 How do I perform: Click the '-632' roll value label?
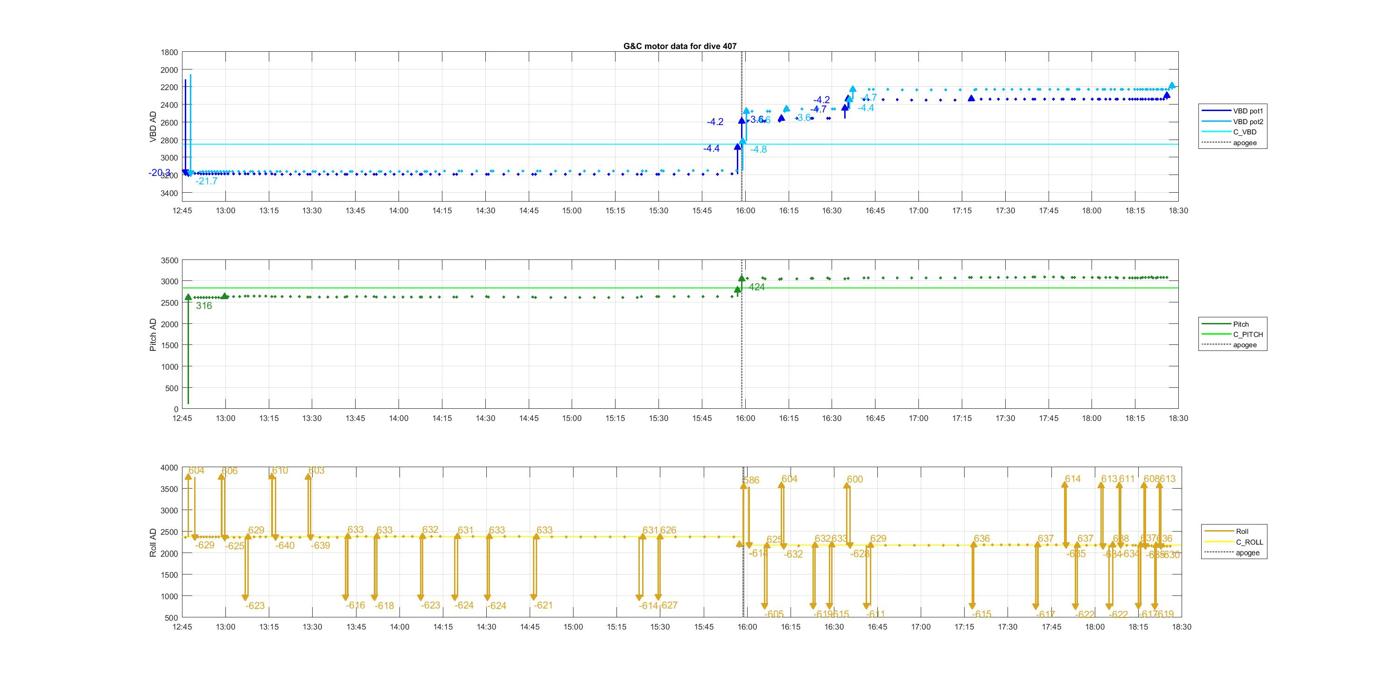(793, 554)
